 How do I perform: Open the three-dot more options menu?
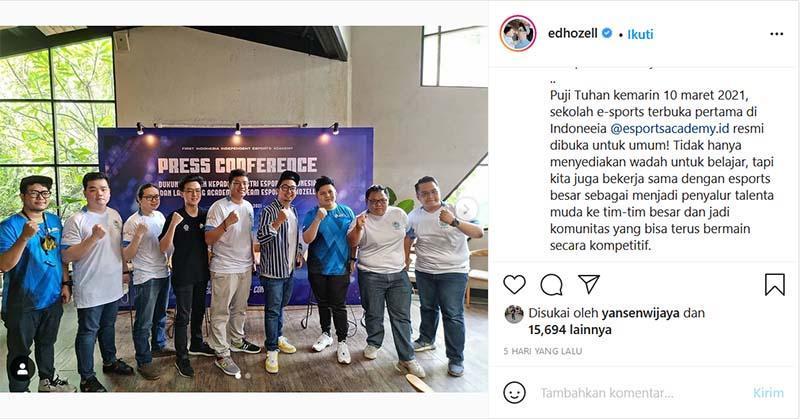click(777, 34)
